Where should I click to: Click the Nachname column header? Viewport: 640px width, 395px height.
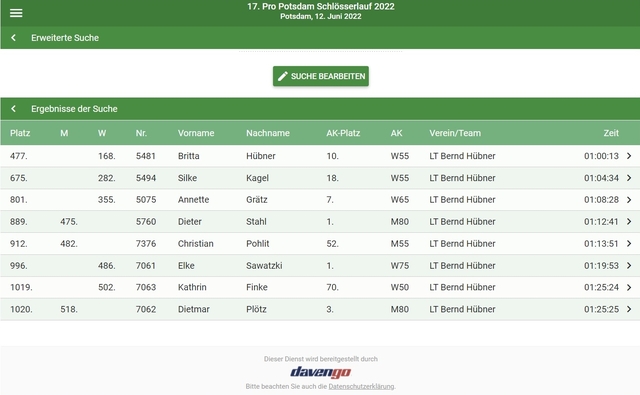coord(268,133)
